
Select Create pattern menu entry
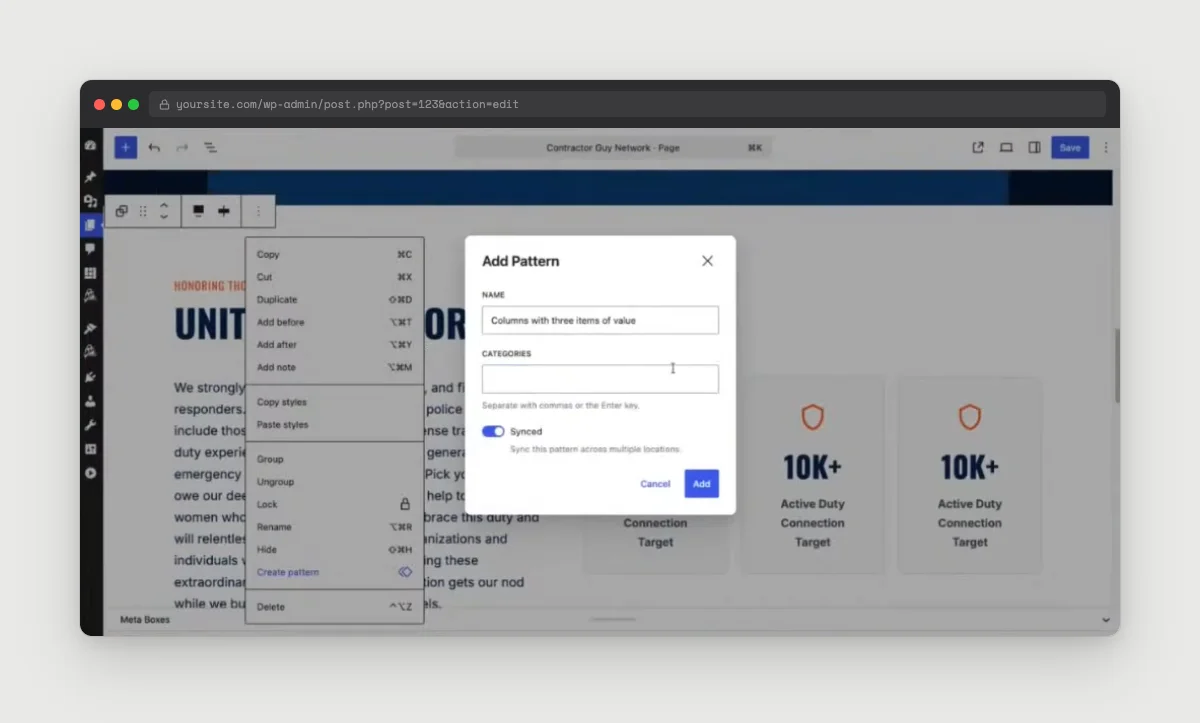pyautogui.click(x=335, y=572)
